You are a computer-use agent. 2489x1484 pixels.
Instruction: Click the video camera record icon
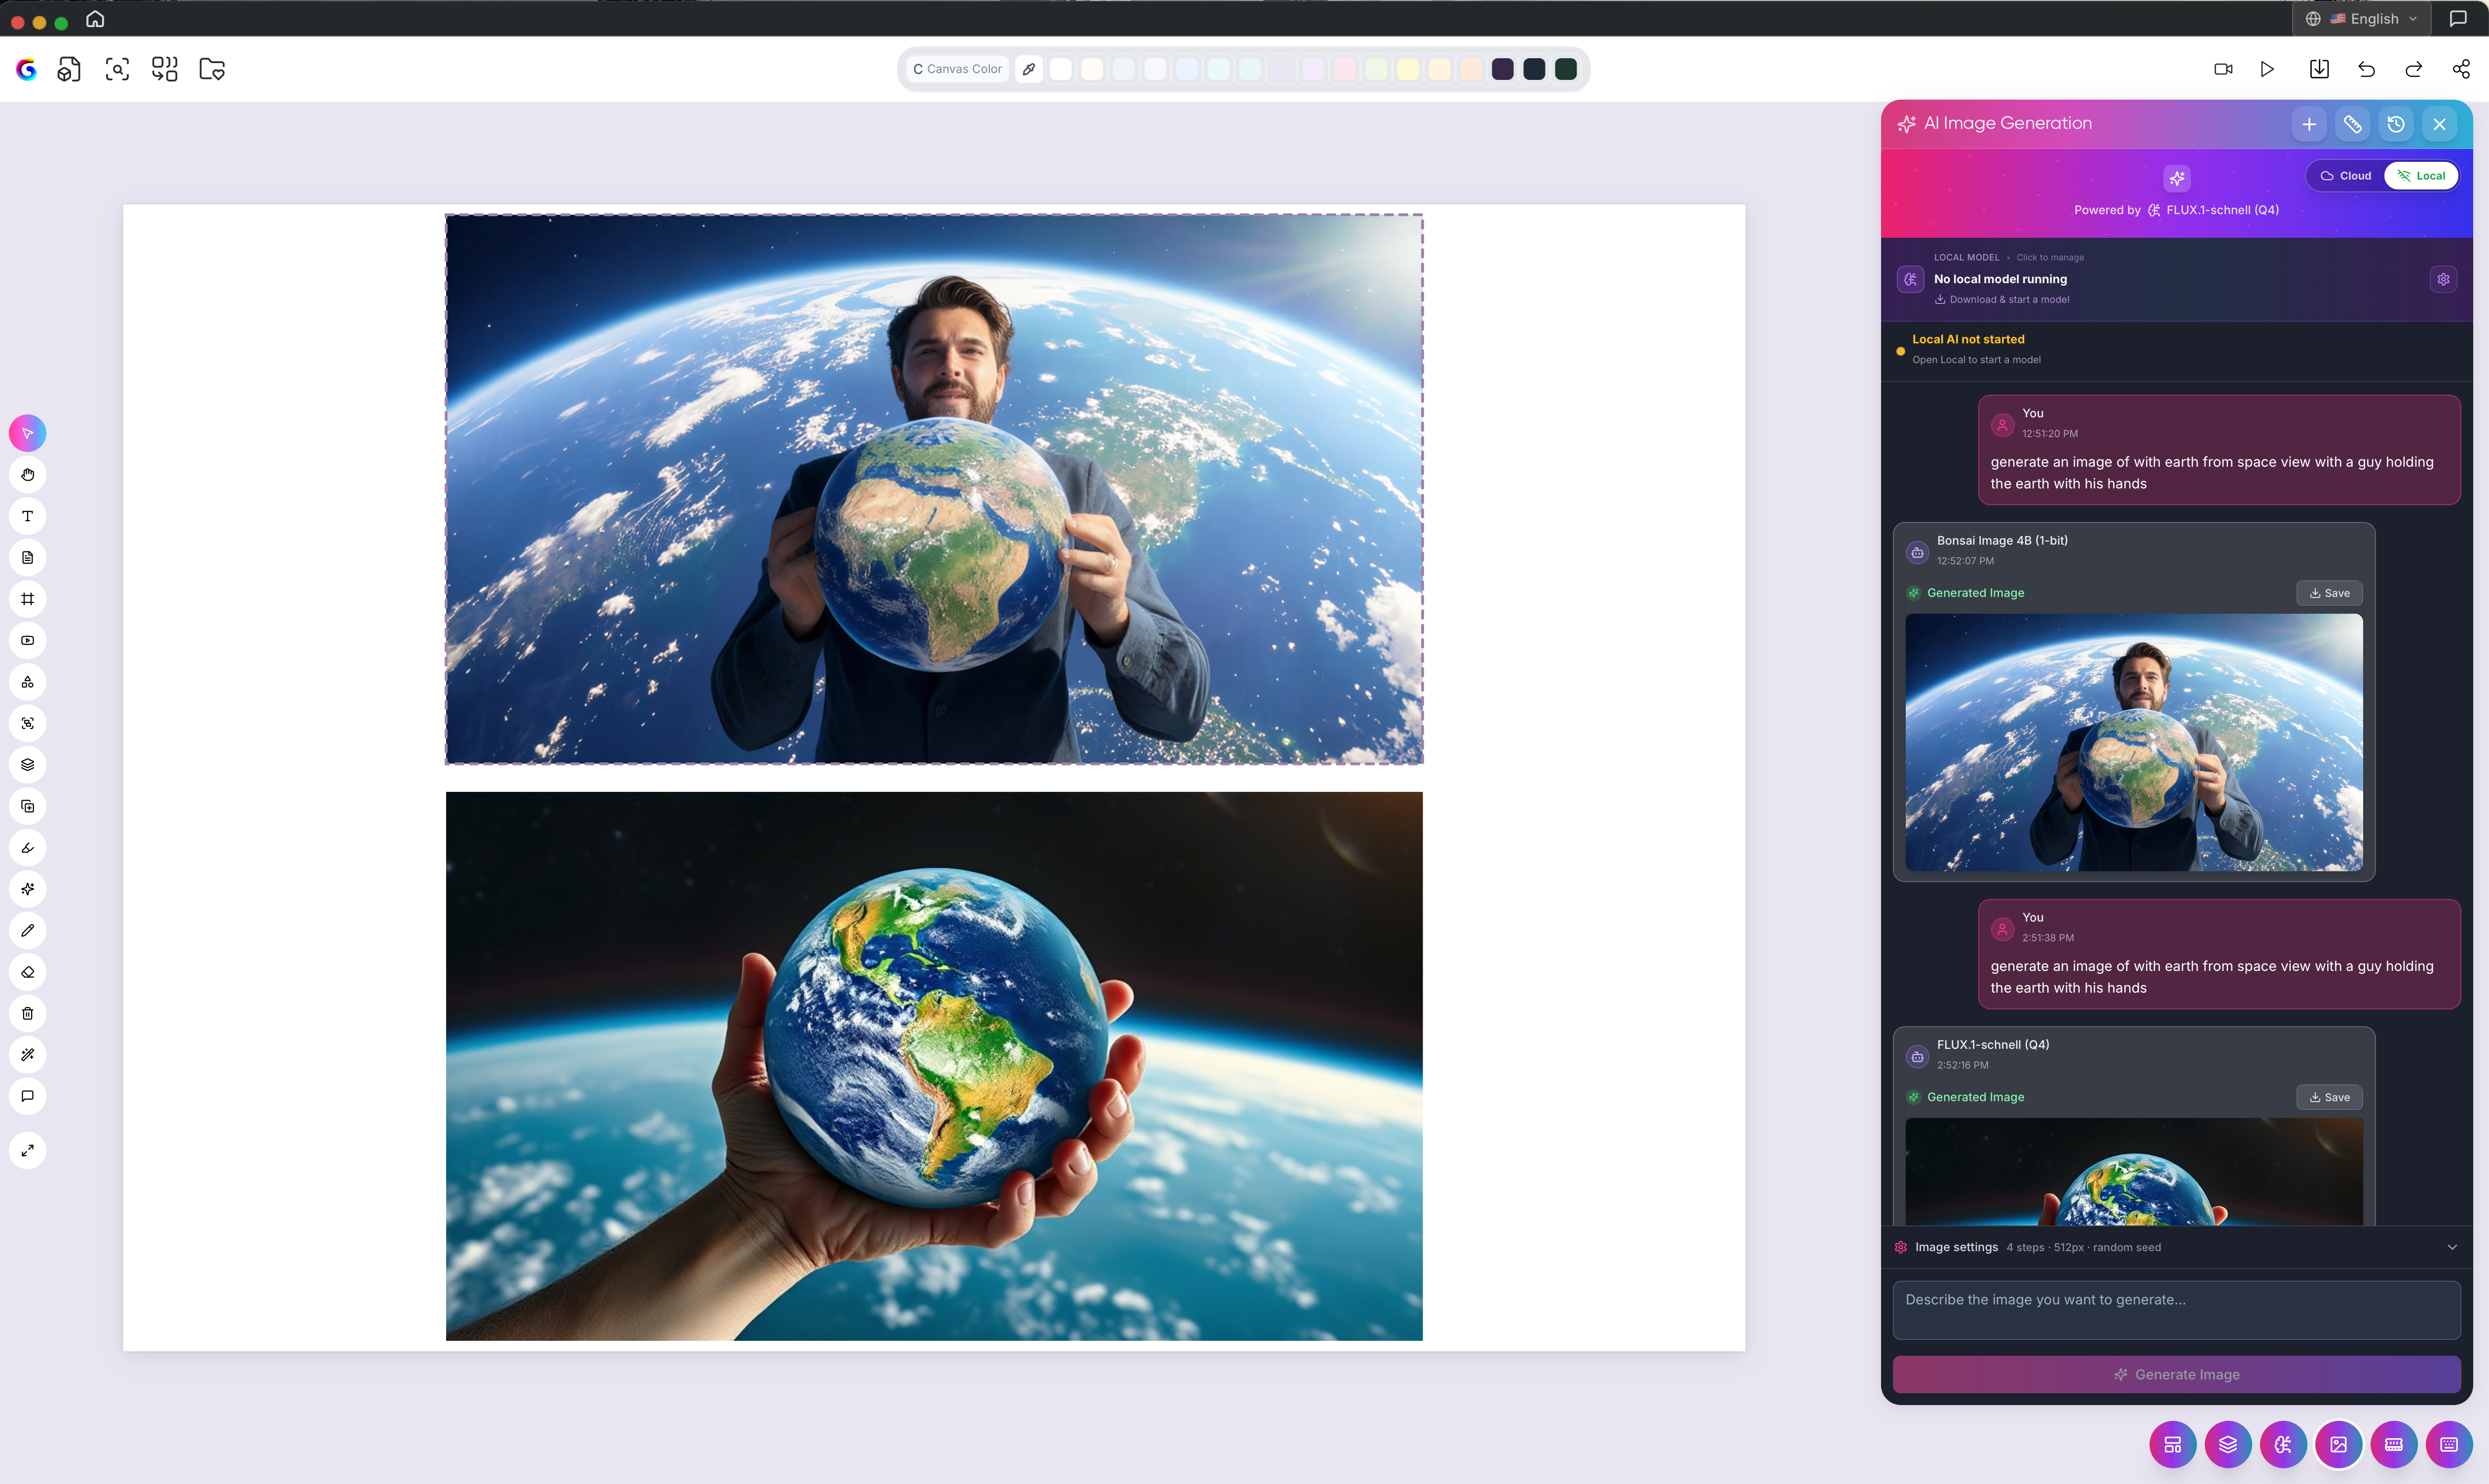[x=2224, y=69]
